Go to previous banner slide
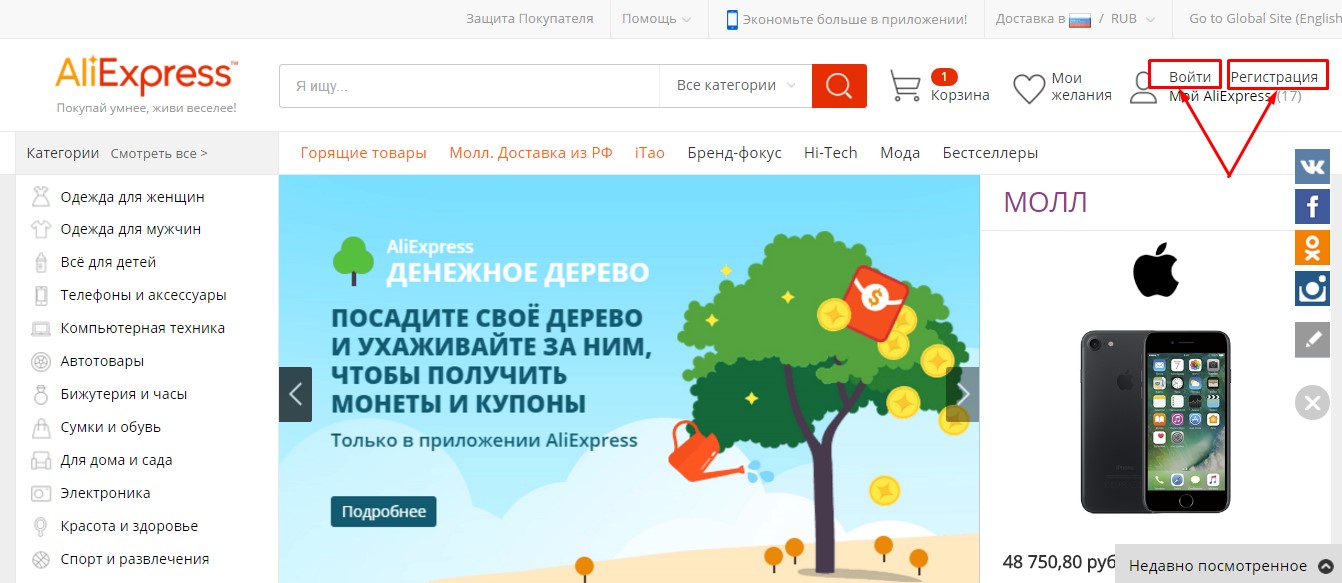1342x583 pixels. coord(295,394)
